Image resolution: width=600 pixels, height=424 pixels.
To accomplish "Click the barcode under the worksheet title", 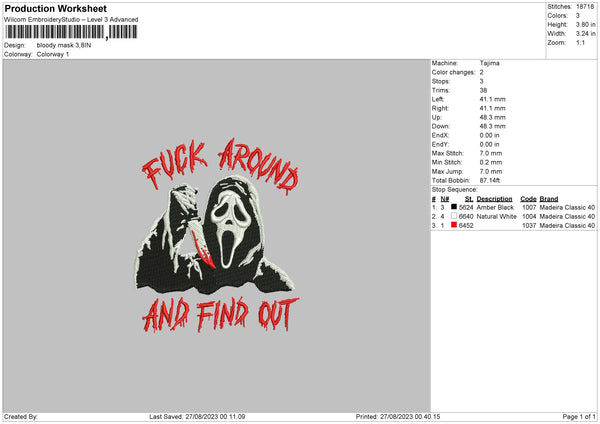I will (x=71, y=32).
